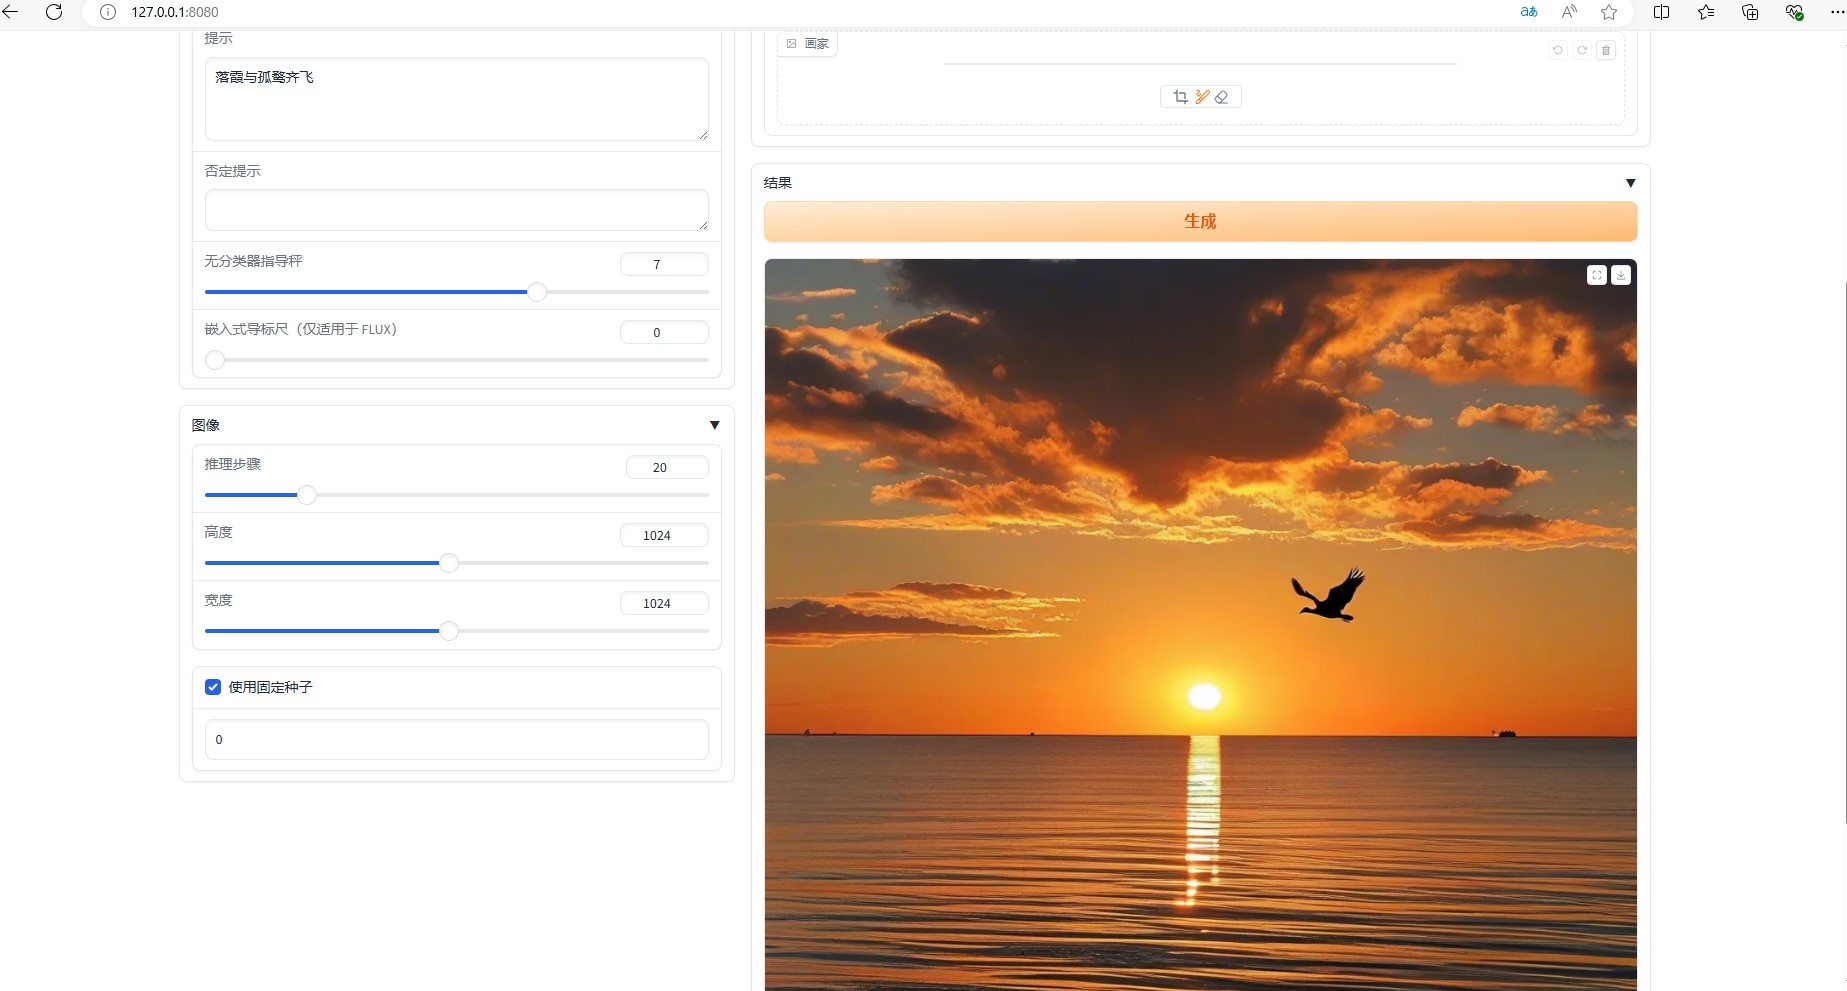The height and width of the screenshot is (991, 1847).
Task: Select the crop tool in the canvas editor
Action: point(1180,97)
